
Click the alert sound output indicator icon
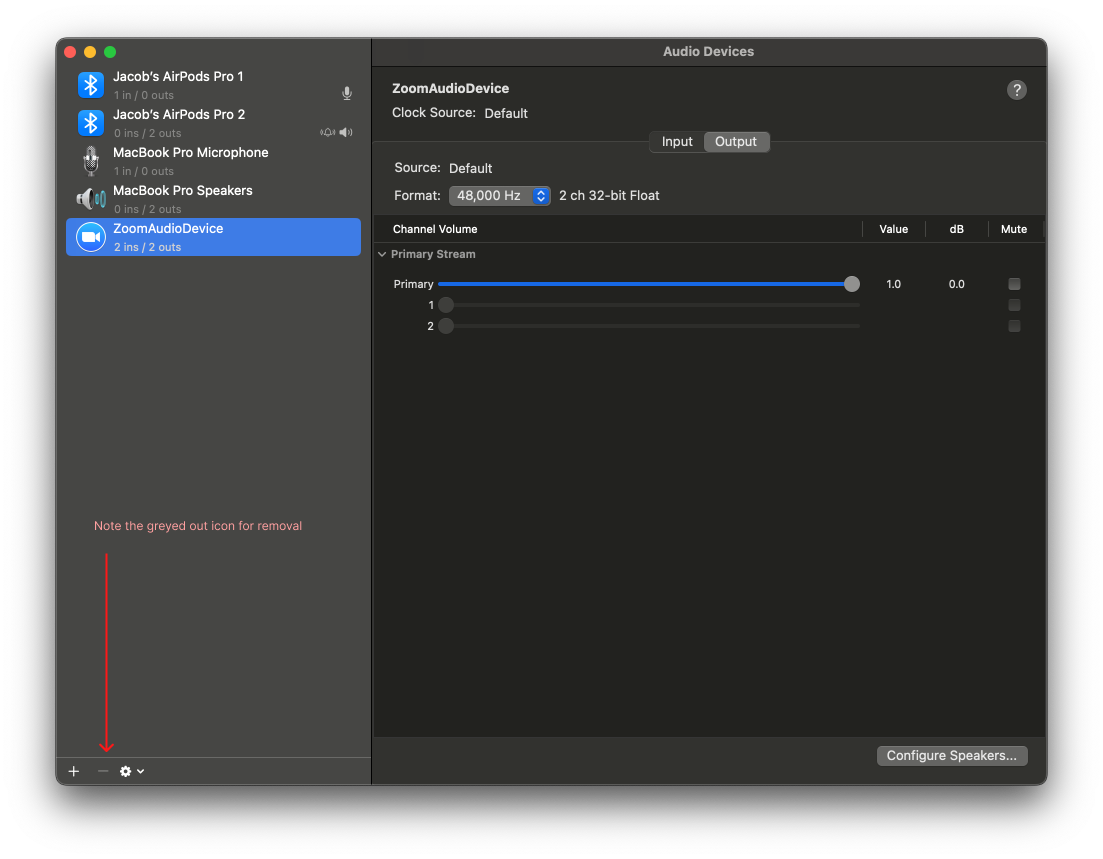328,132
